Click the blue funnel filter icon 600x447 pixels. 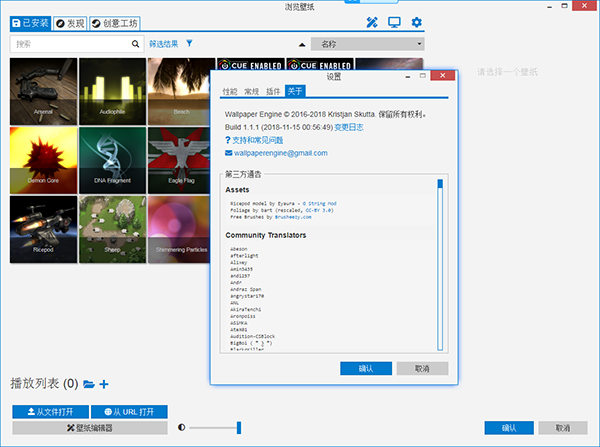pyautogui.click(x=189, y=43)
